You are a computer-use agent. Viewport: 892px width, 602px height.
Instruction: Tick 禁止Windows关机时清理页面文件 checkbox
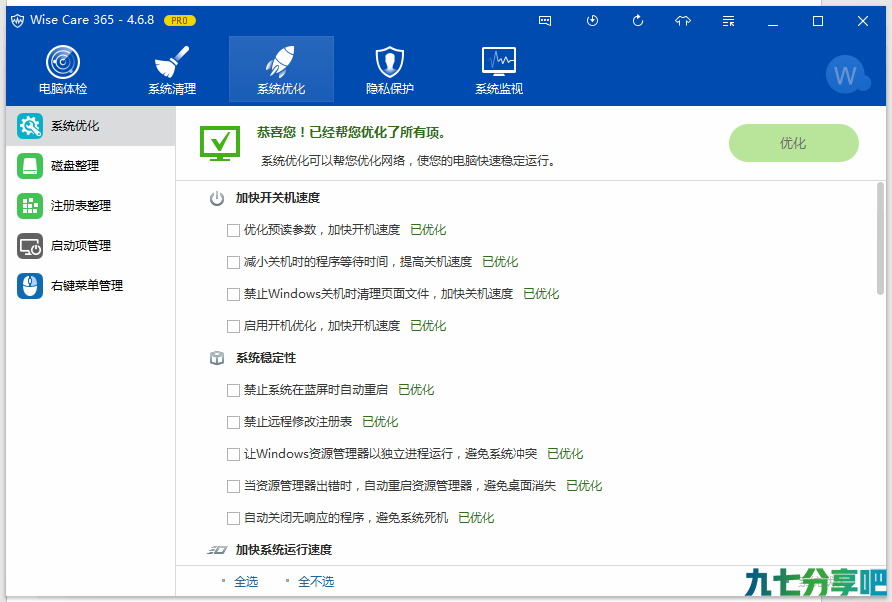click(x=233, y=294)
